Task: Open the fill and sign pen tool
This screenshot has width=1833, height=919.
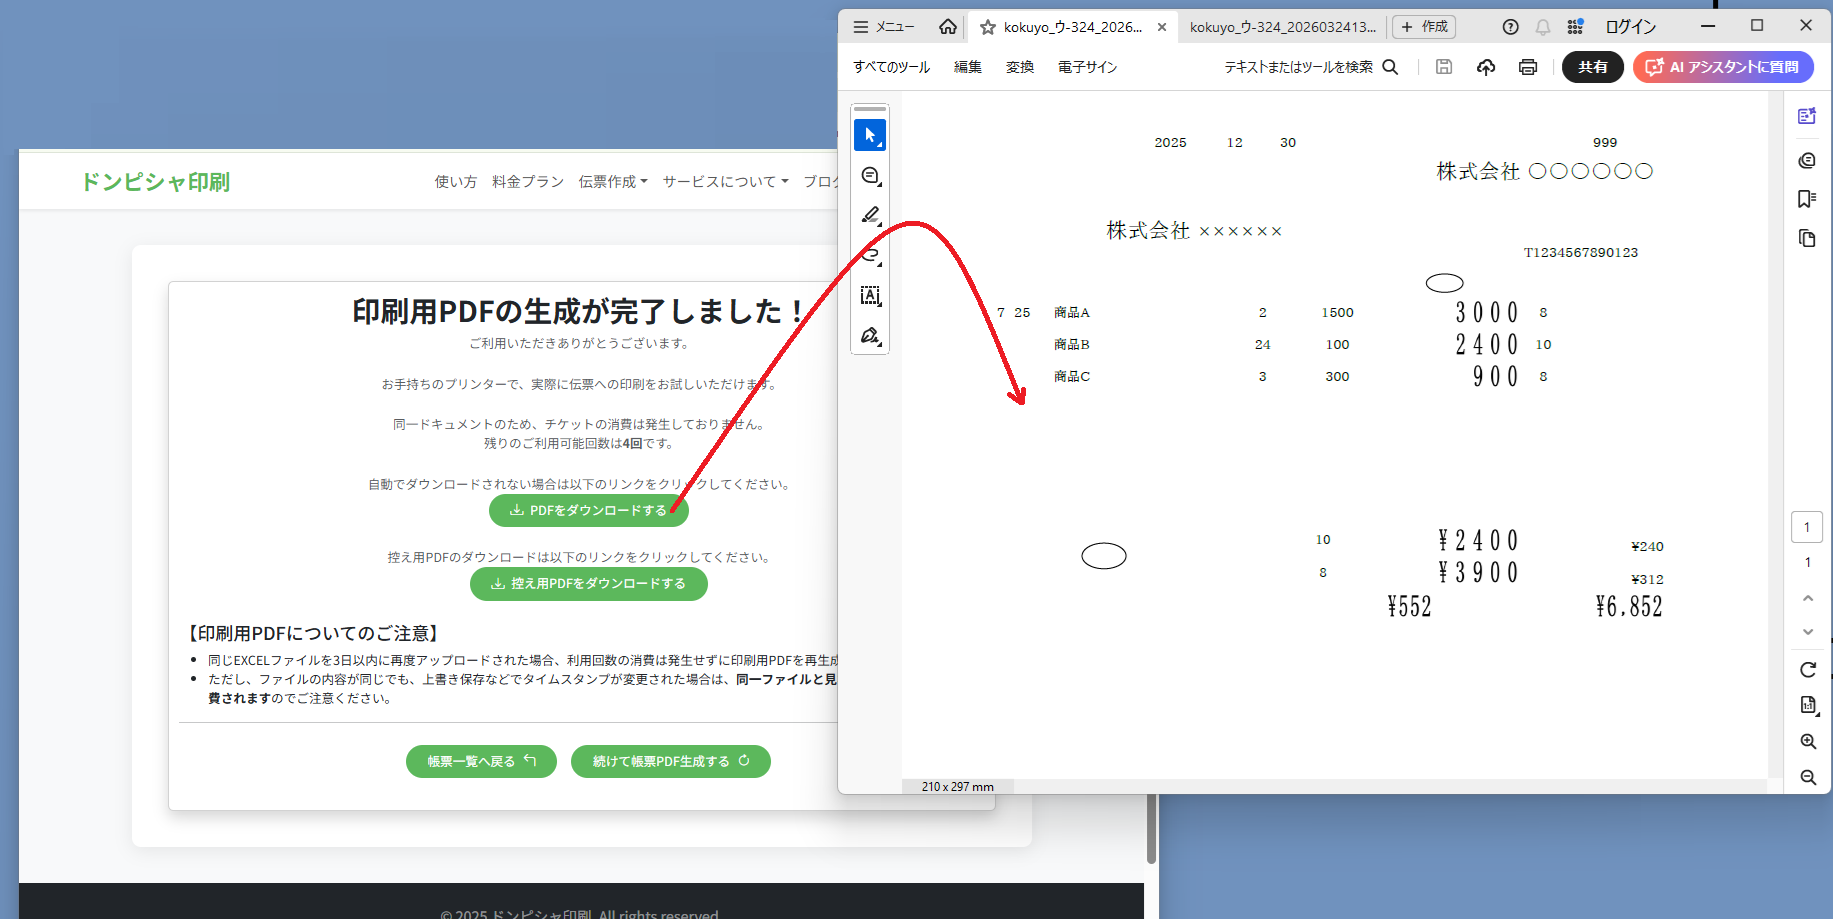Action: (870, 336)
